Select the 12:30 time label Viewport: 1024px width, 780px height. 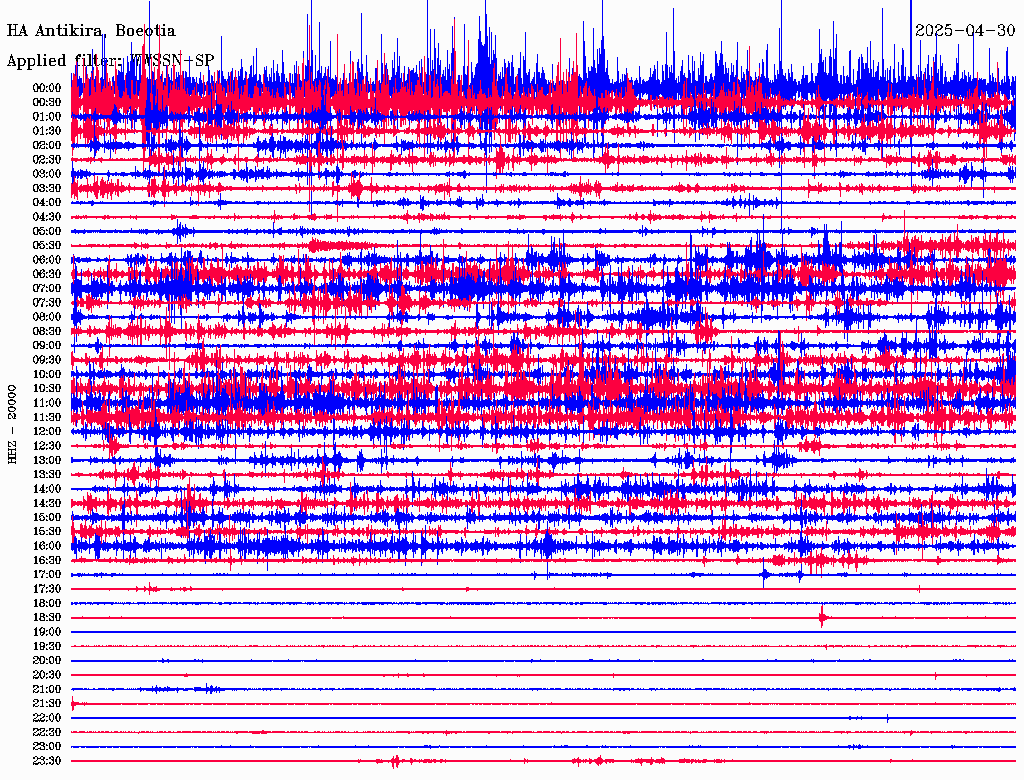[x=47, y=446]
